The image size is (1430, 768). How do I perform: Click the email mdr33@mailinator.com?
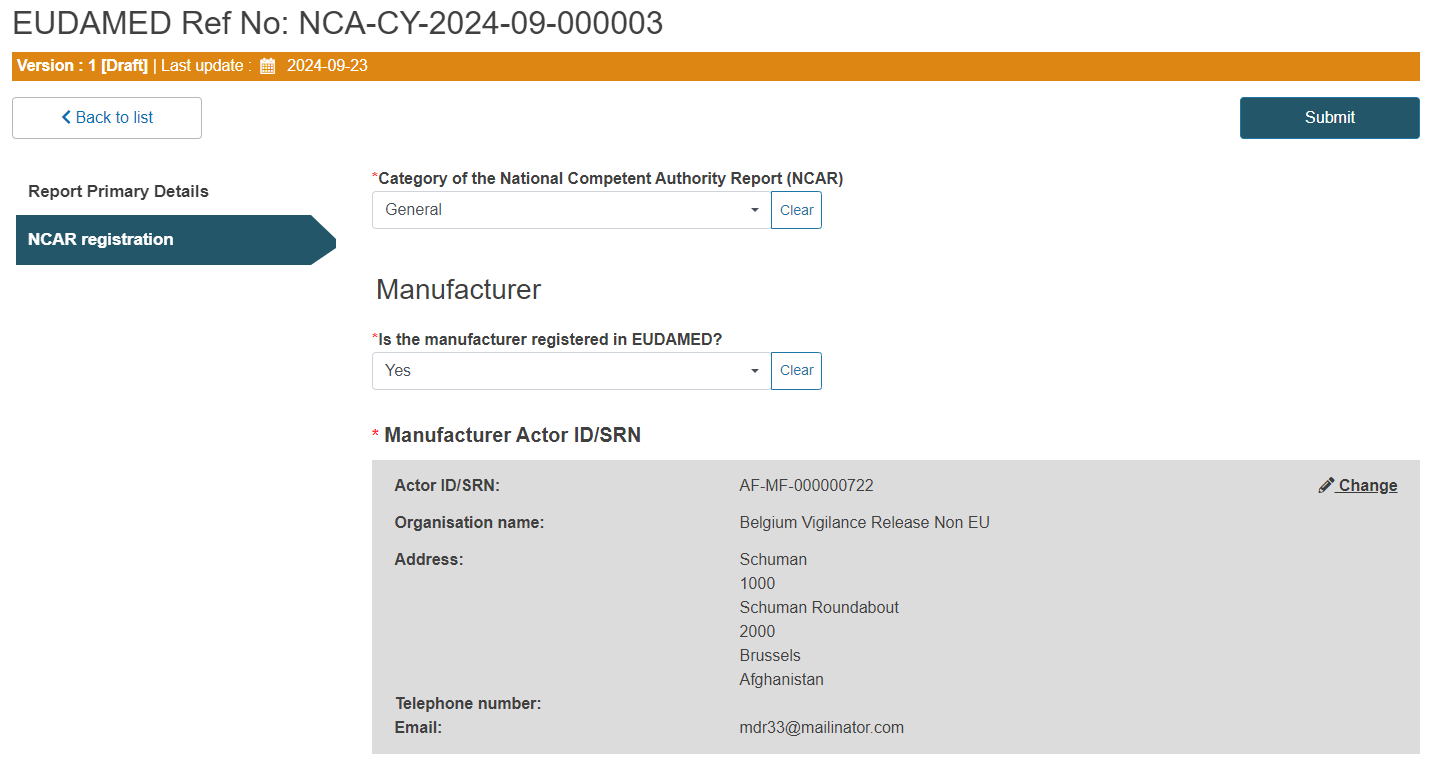(x=821, y=727)
